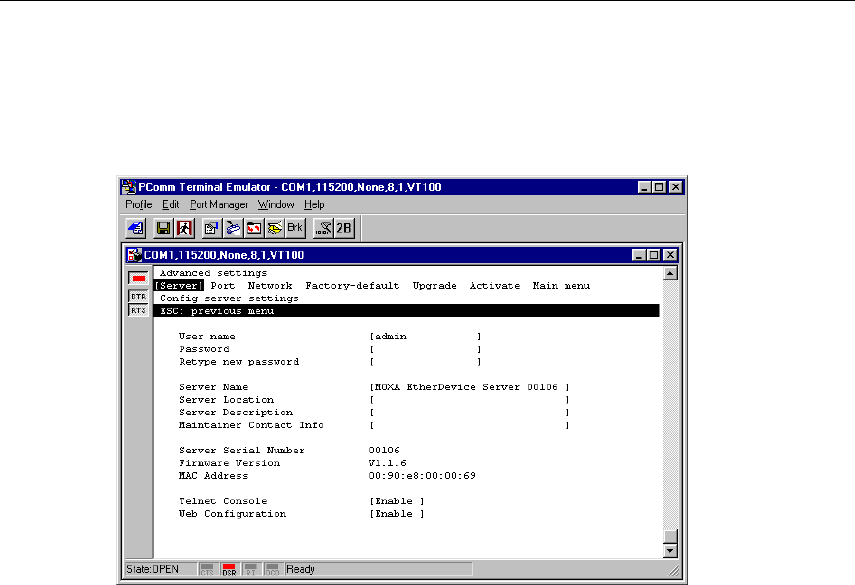
Task: Click the Server Serial Number value 00106
Action: point(384,450)
